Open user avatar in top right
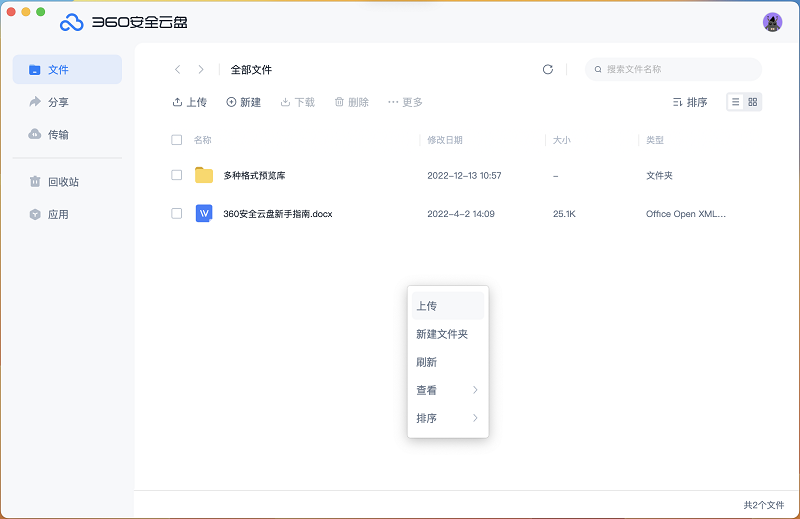Image resolution: width=800 pixels, height=519 pixels. (x=772, y=22)
